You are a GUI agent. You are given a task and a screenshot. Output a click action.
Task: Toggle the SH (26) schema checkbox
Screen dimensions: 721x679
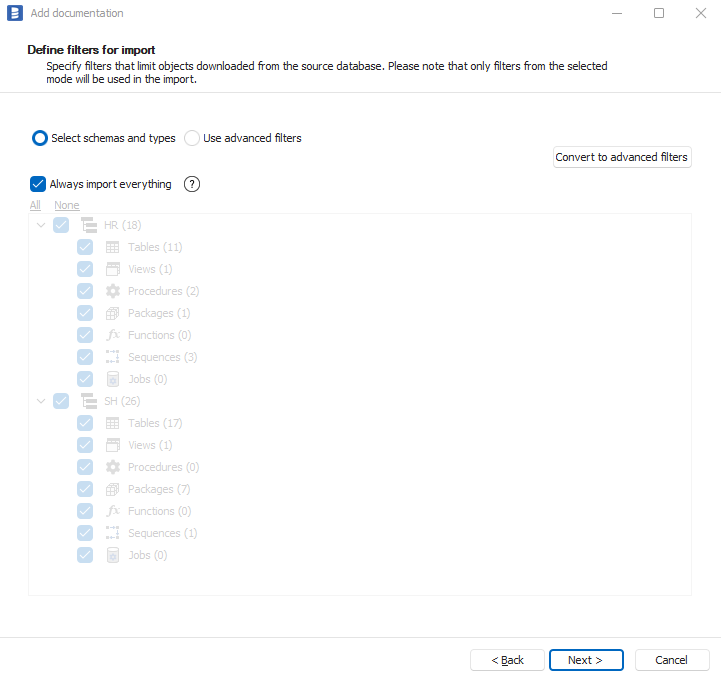(61, 401)
